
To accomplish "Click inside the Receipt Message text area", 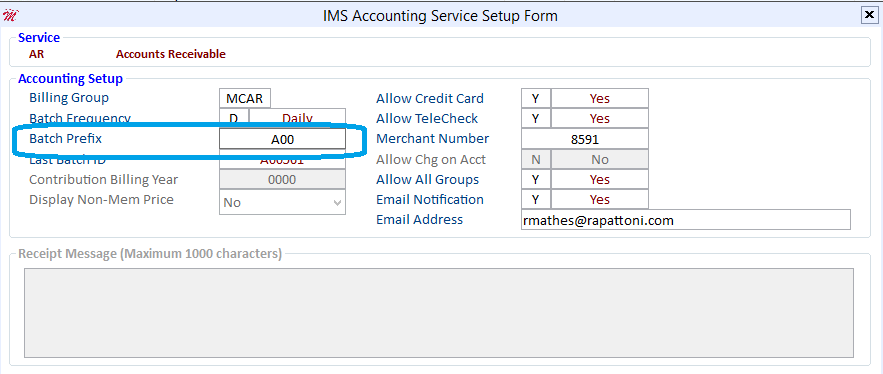I will [x=439, y=313].
